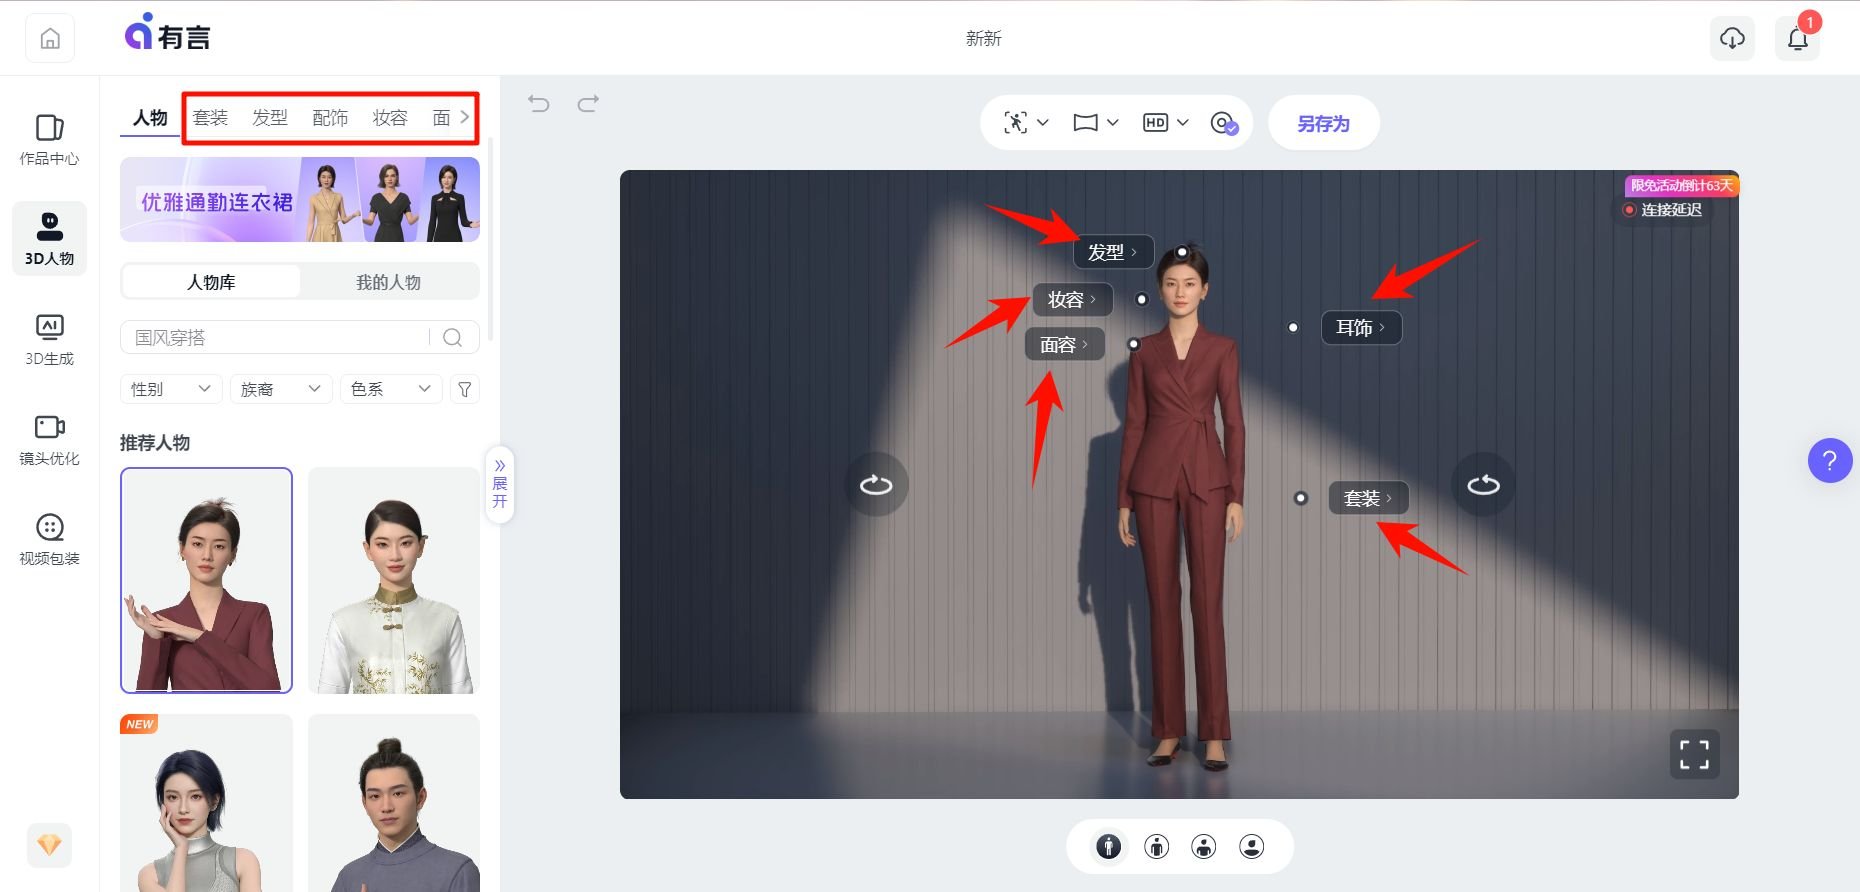Switch to 我的人物 segment
This screenshot has width=1860, height=892.
(388, 282)
